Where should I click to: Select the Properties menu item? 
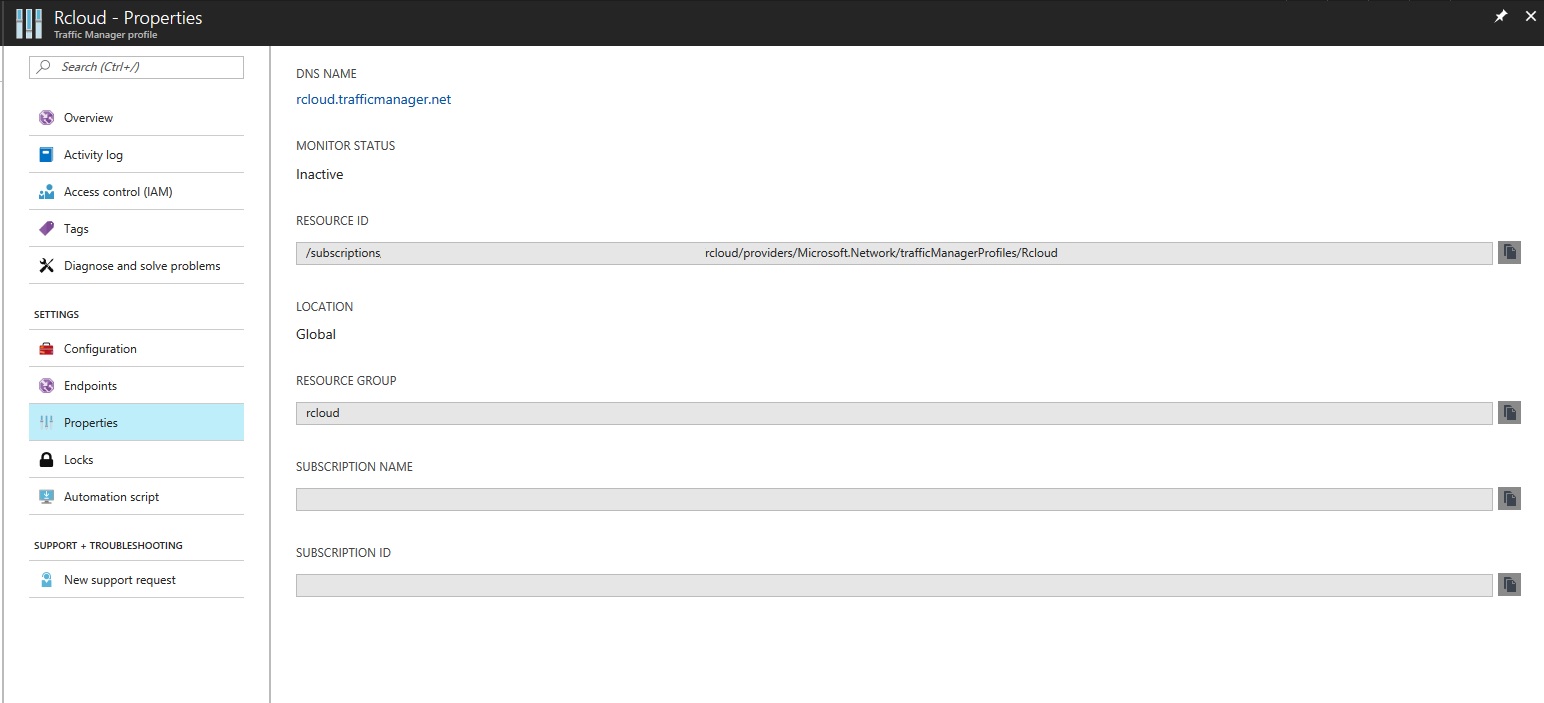tap(91, 423)
